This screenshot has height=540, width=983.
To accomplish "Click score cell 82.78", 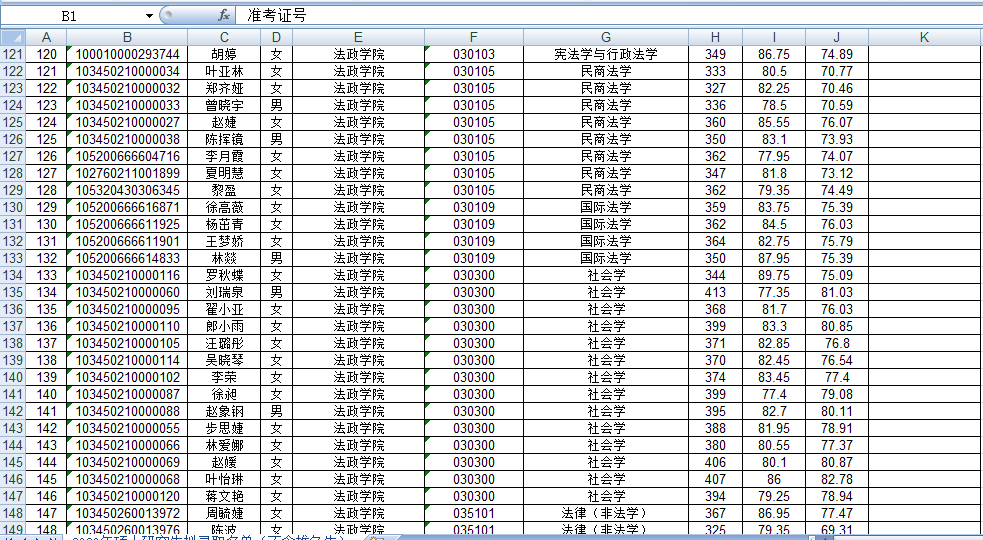I will (x=837, y=479).
